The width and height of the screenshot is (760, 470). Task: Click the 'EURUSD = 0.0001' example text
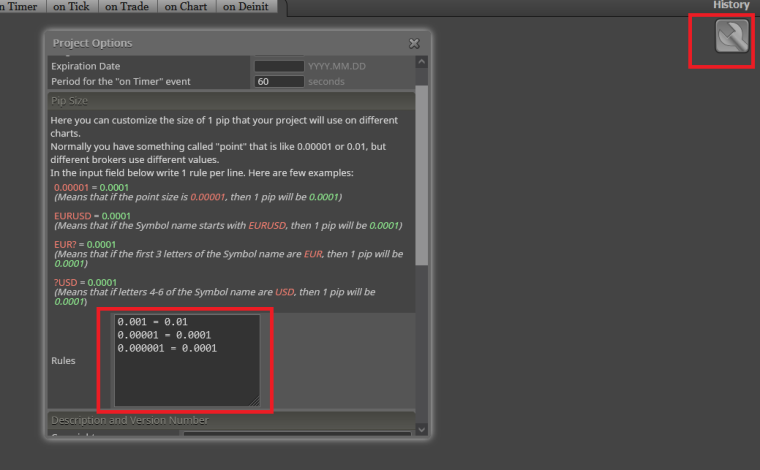(x=92, y=216)
